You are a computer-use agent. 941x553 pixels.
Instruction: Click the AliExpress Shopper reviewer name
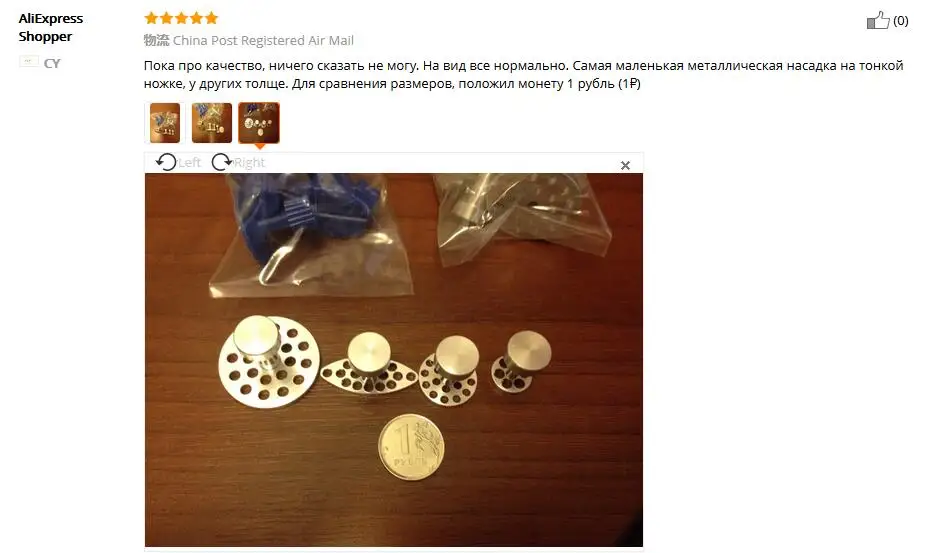coord(51,28)
